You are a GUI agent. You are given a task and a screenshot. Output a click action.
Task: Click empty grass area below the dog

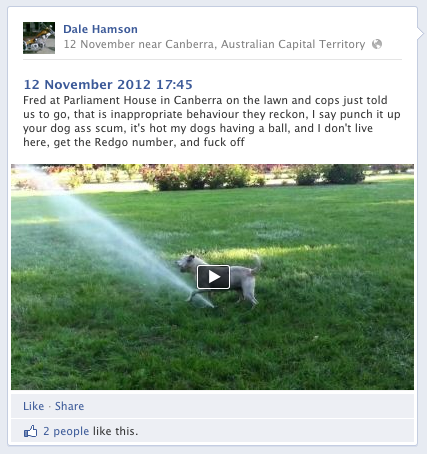pos(217,347)
